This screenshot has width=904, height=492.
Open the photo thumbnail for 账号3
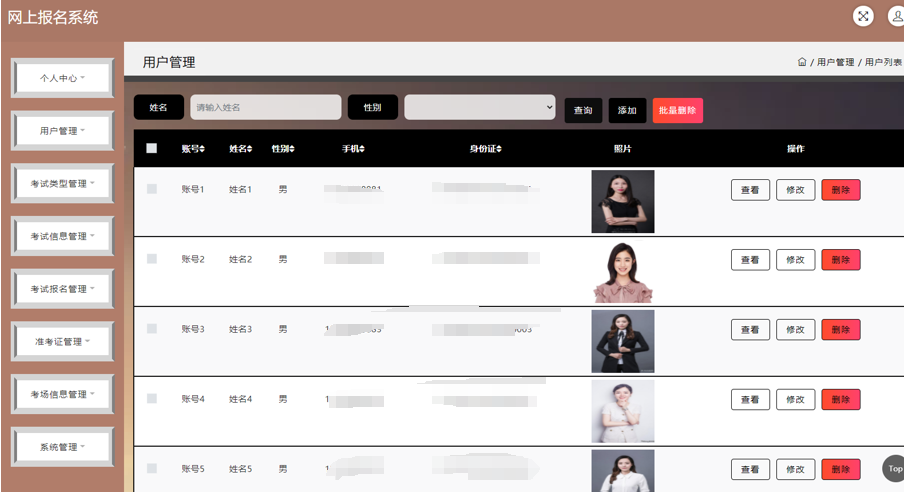pyautogui.click(x=623, y=341)
